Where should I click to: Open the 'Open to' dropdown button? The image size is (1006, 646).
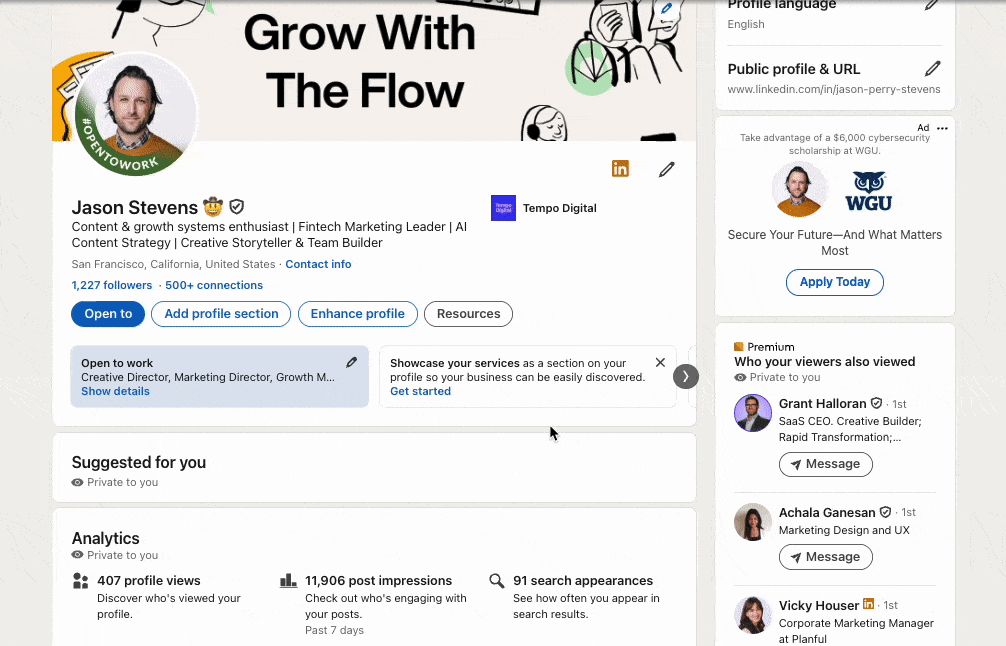108,314
